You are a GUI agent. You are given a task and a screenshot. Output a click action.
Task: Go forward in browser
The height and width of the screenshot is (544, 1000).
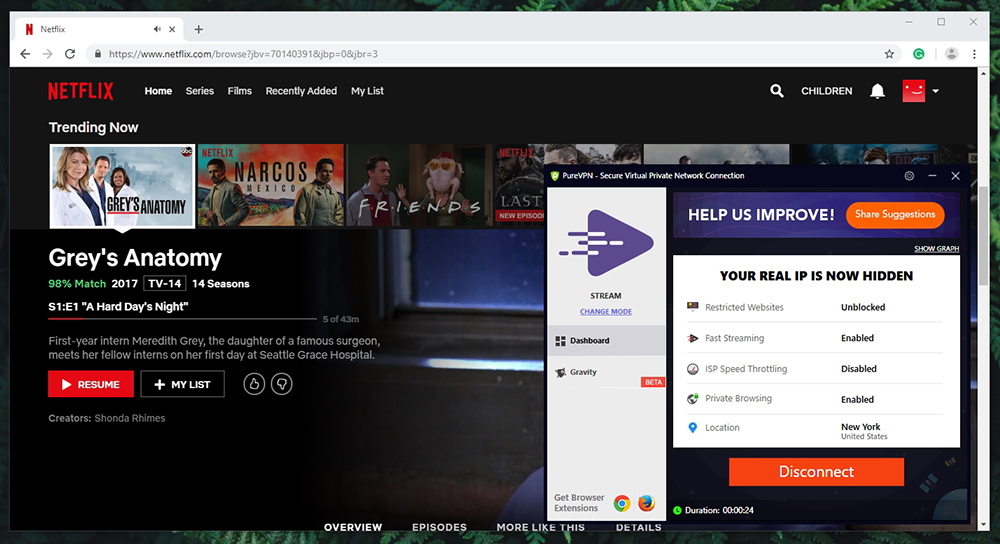coord(48,54)
